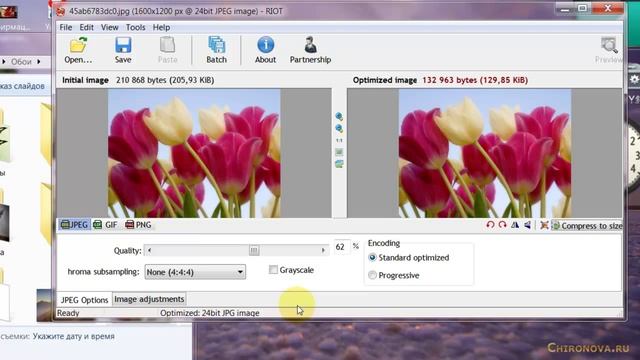
Task: Open the File menu
Action: (x=66, y=27)
